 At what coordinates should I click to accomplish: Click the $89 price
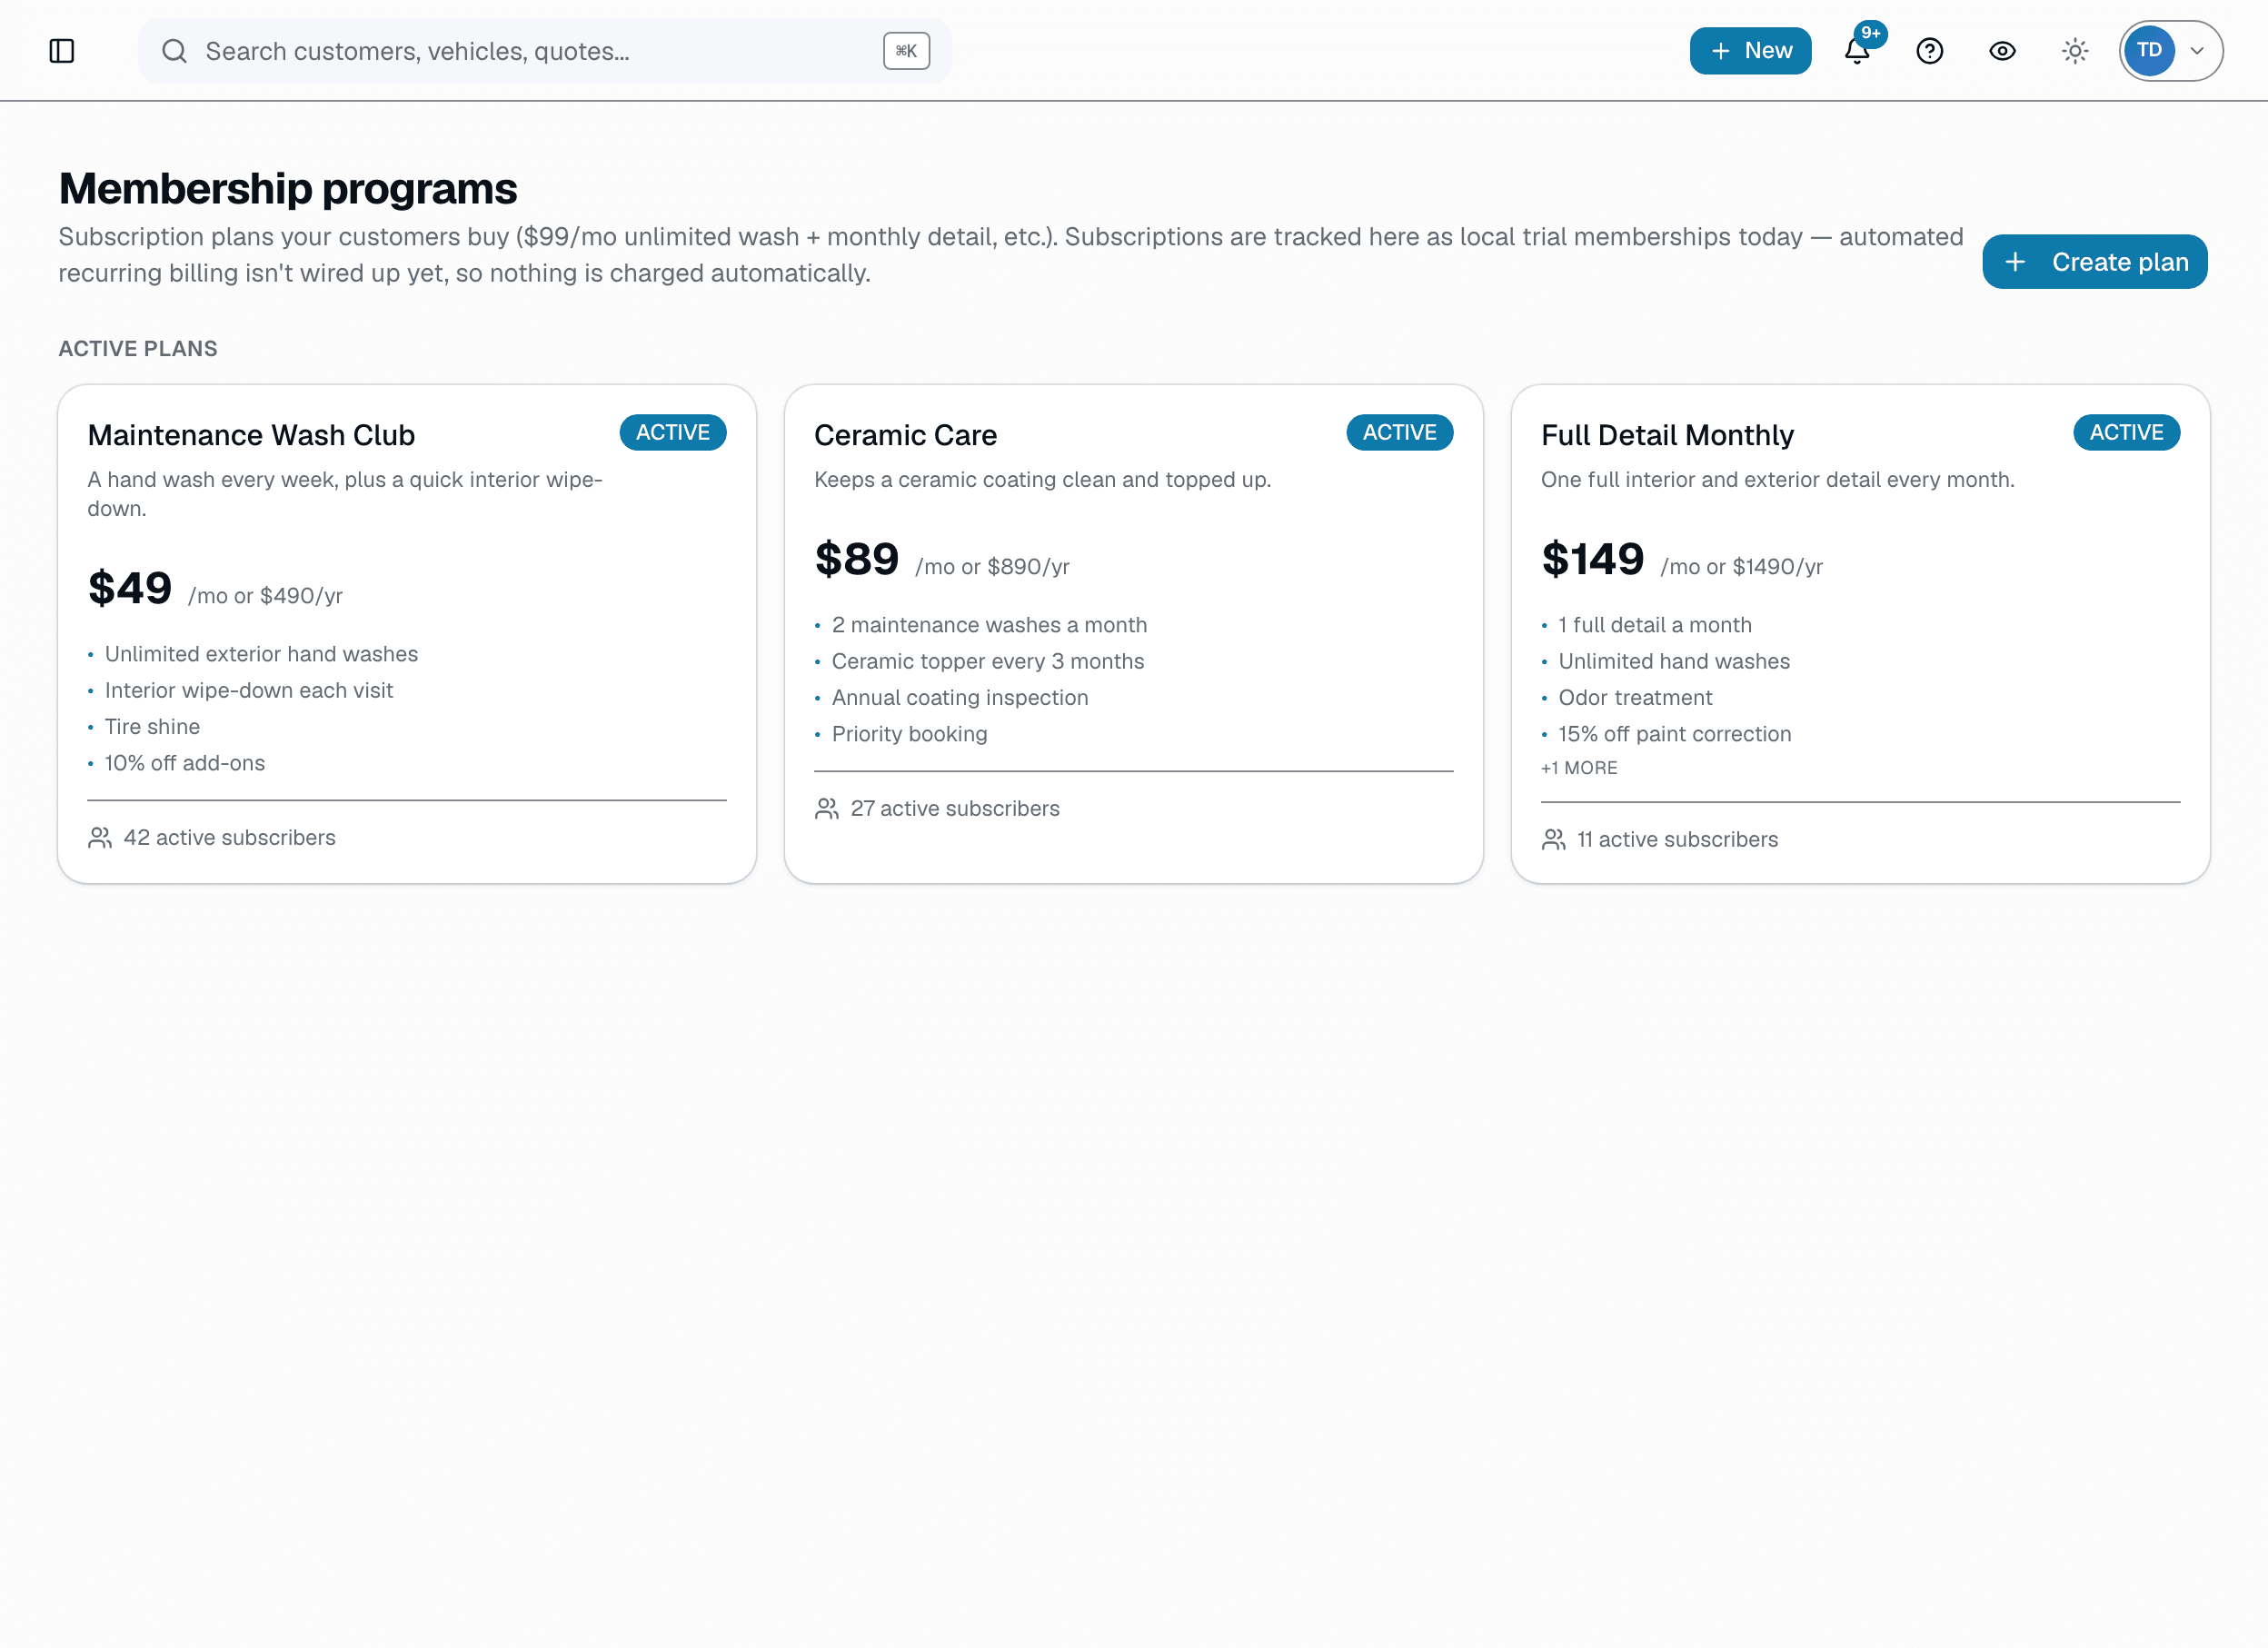pos(857,559)
